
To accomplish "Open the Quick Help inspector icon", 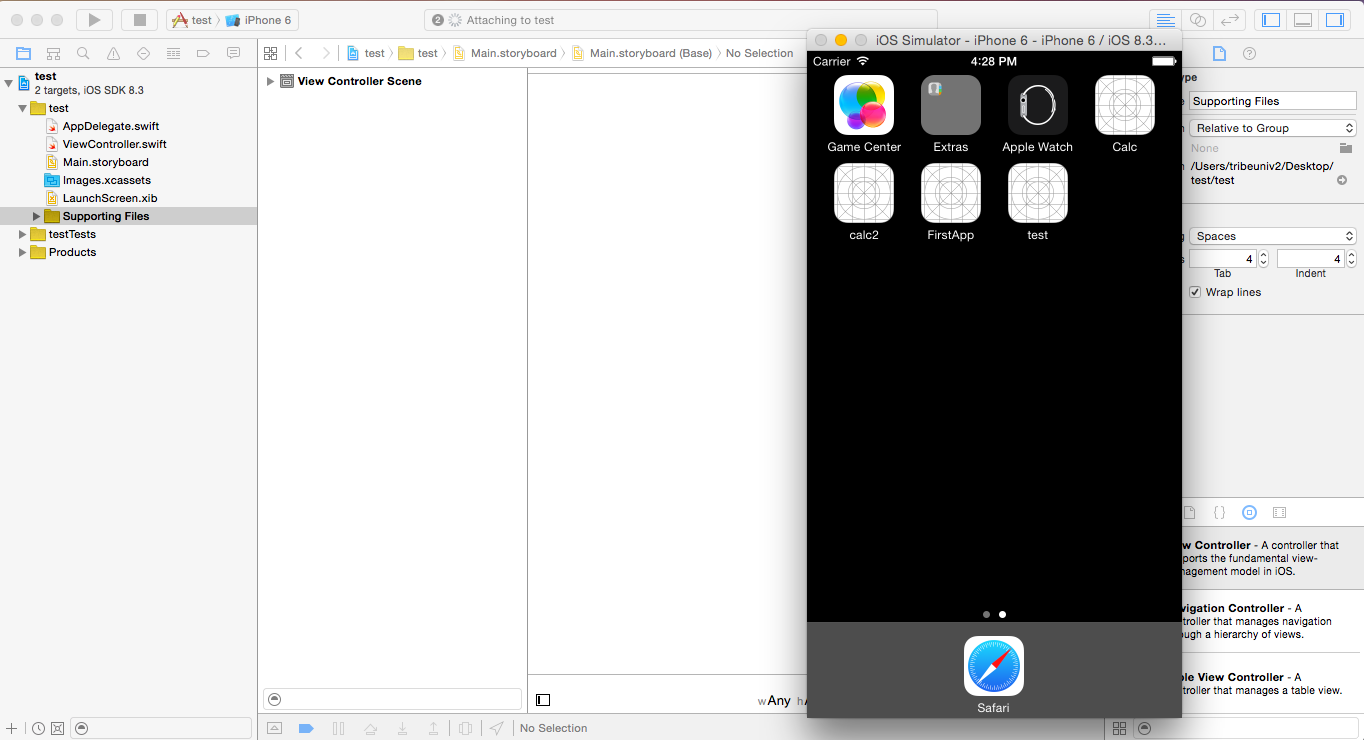I will [1249, 53].
